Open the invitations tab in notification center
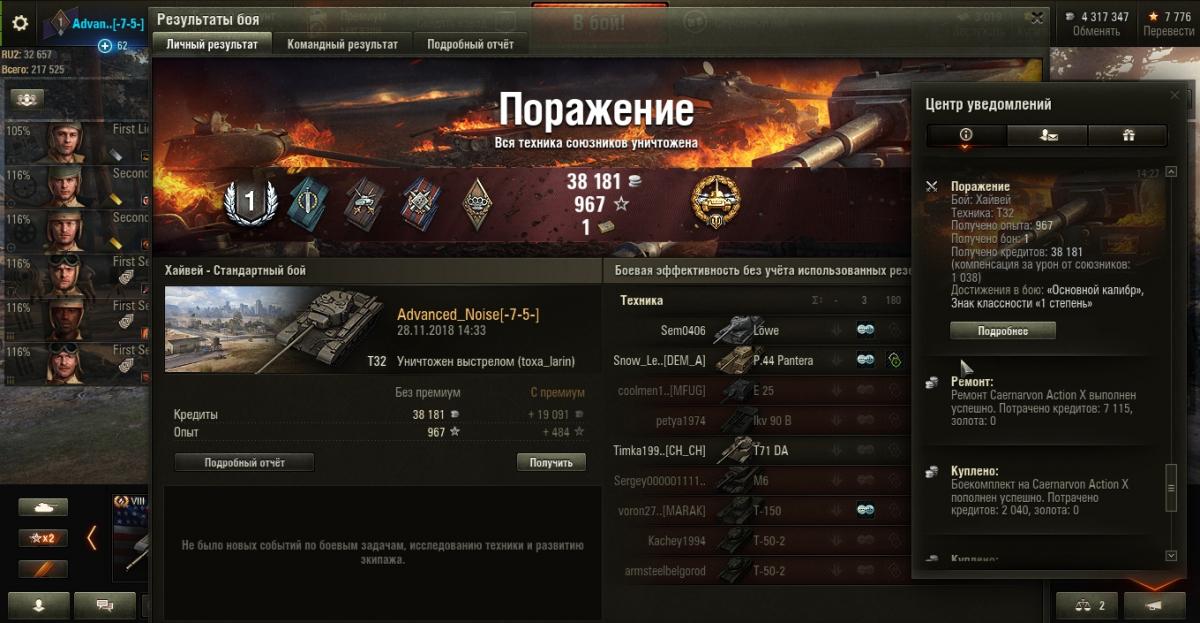Screen dimensions: 1200x623 pos(1047,136)
